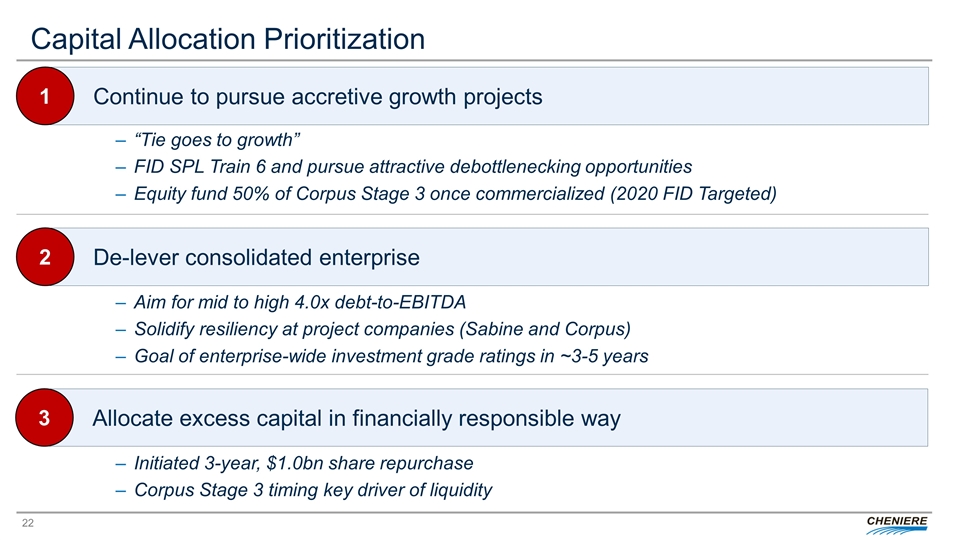Select the 'Capital Allocation Prioritization' slide title

coord(228,39)
